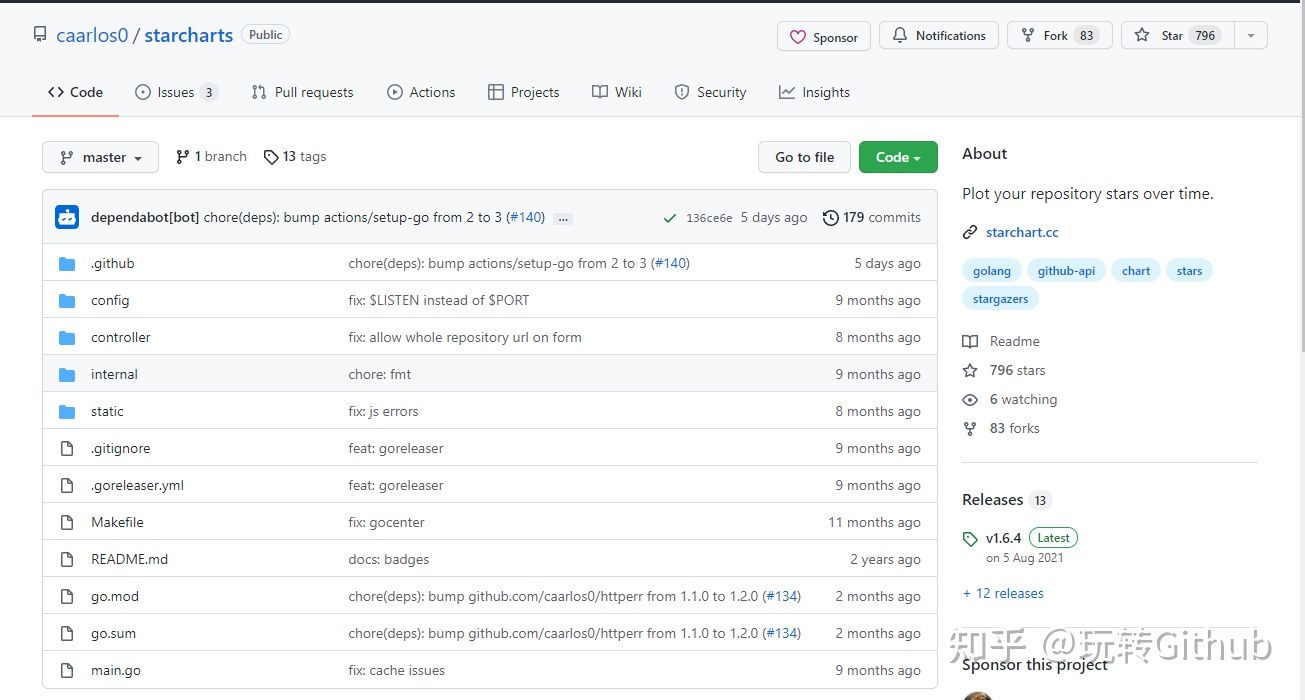Click the green commit status checkmark
The height and width of the screenshot is (700, 1305).
(x=669, y=218)
